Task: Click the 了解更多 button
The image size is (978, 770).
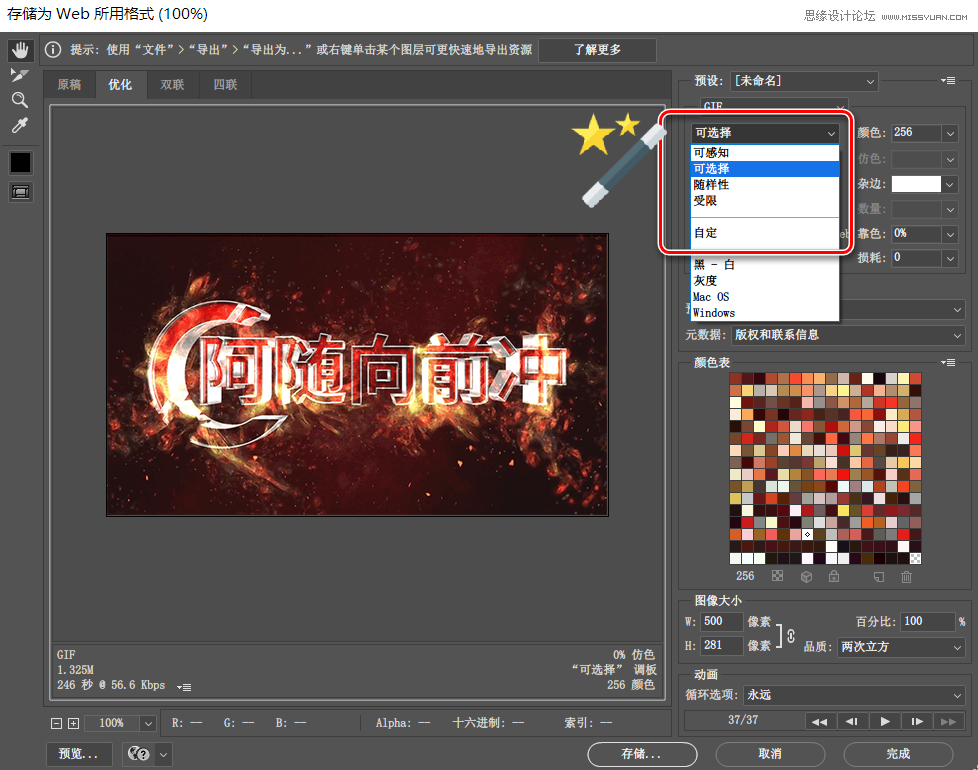Action: click(x=597, y=49)
